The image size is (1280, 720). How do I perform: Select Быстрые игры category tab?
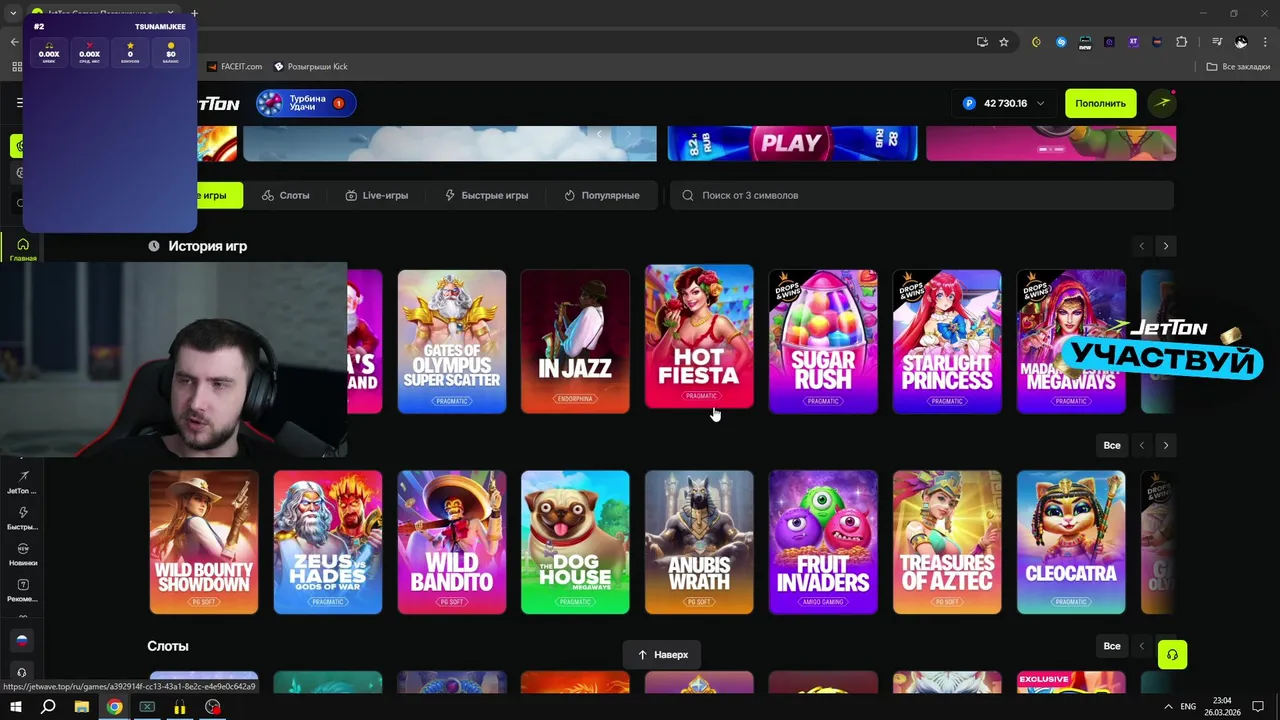(x=486, y=195)
